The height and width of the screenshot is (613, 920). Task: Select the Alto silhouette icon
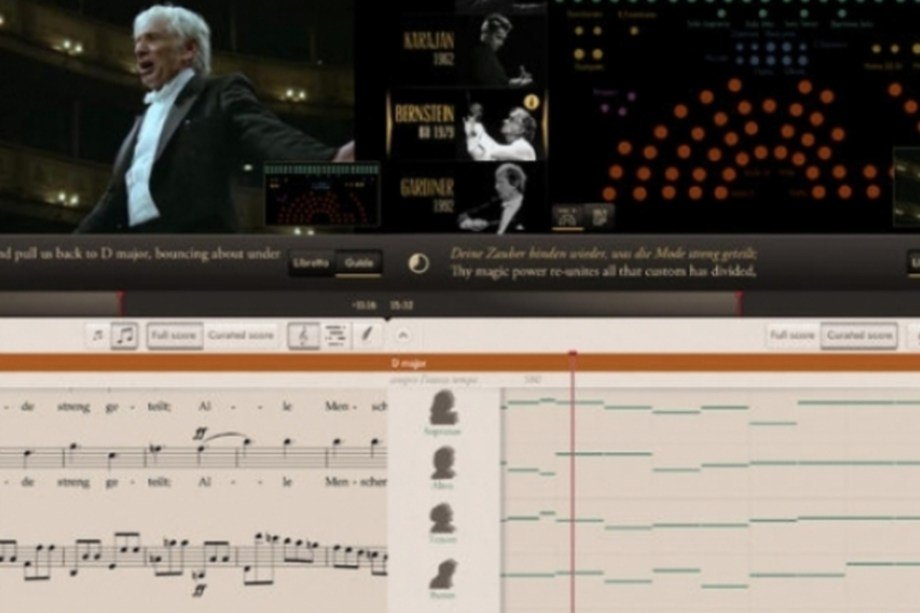(444, 463)
